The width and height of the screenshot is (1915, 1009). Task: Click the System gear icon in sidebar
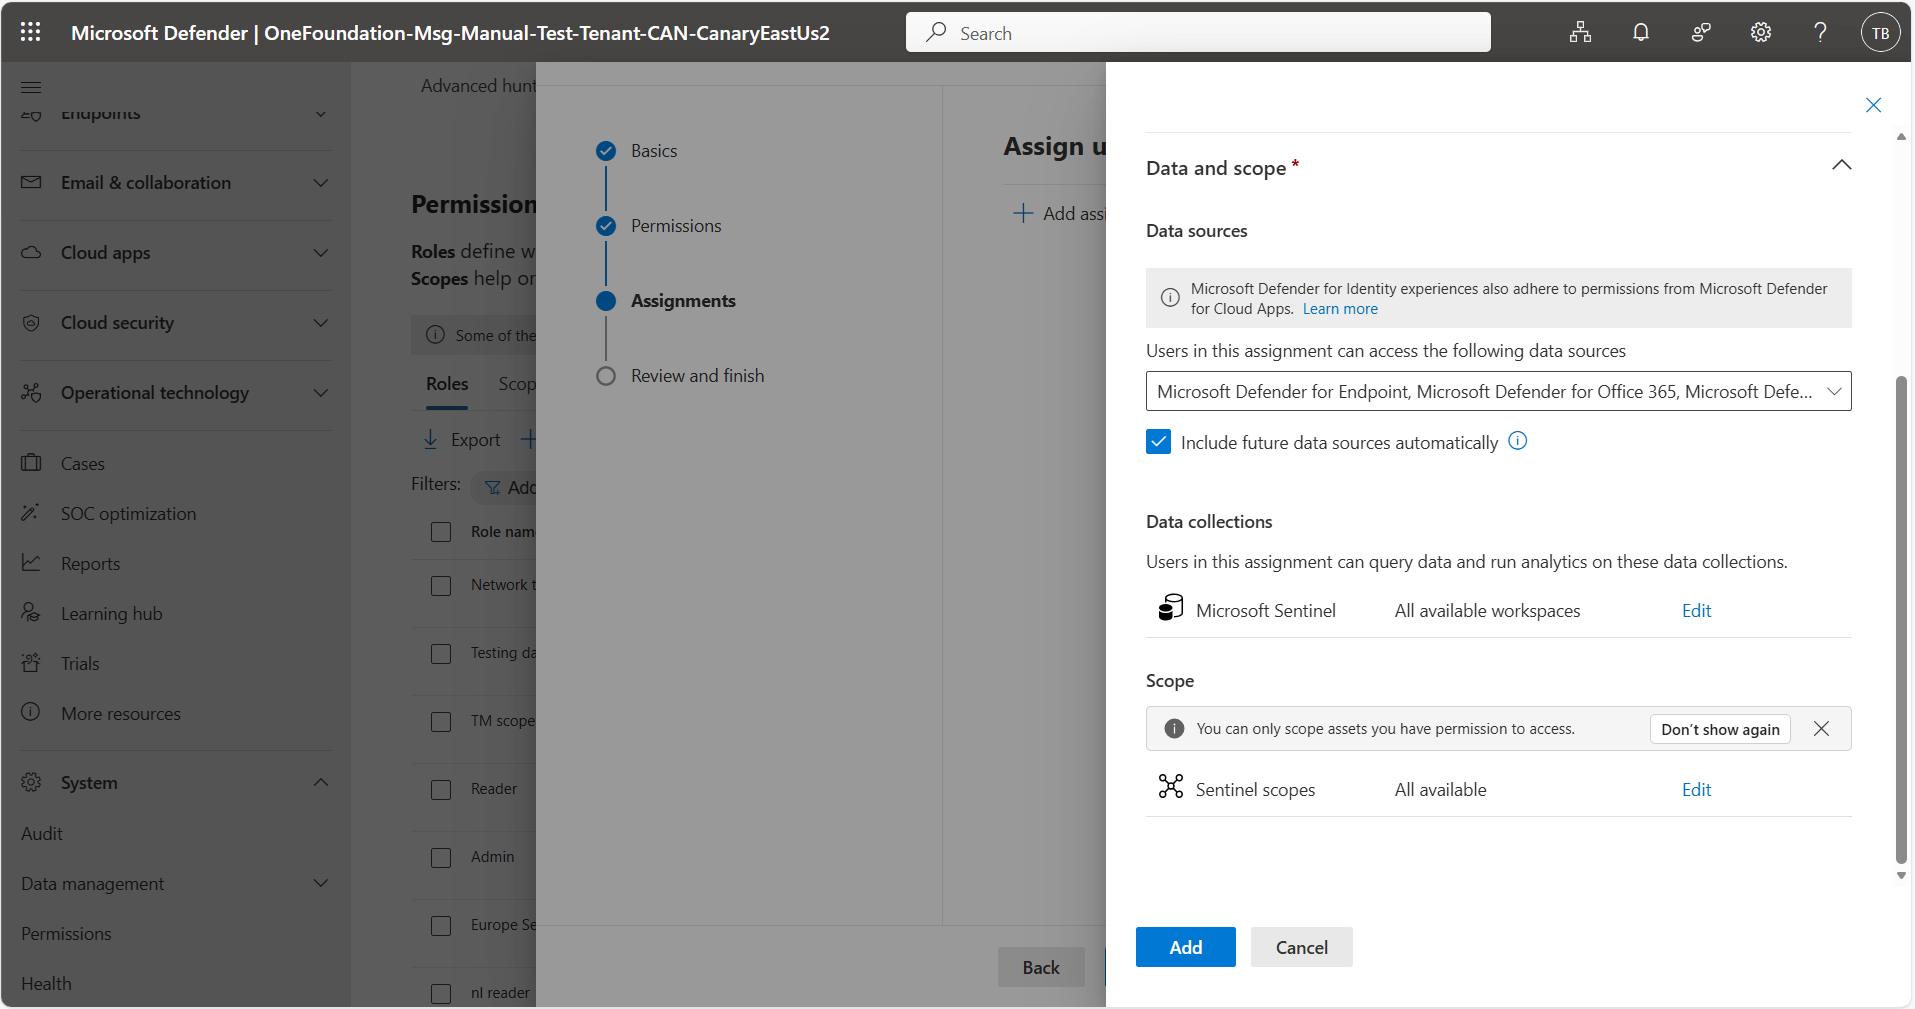[x=31, y=782]
